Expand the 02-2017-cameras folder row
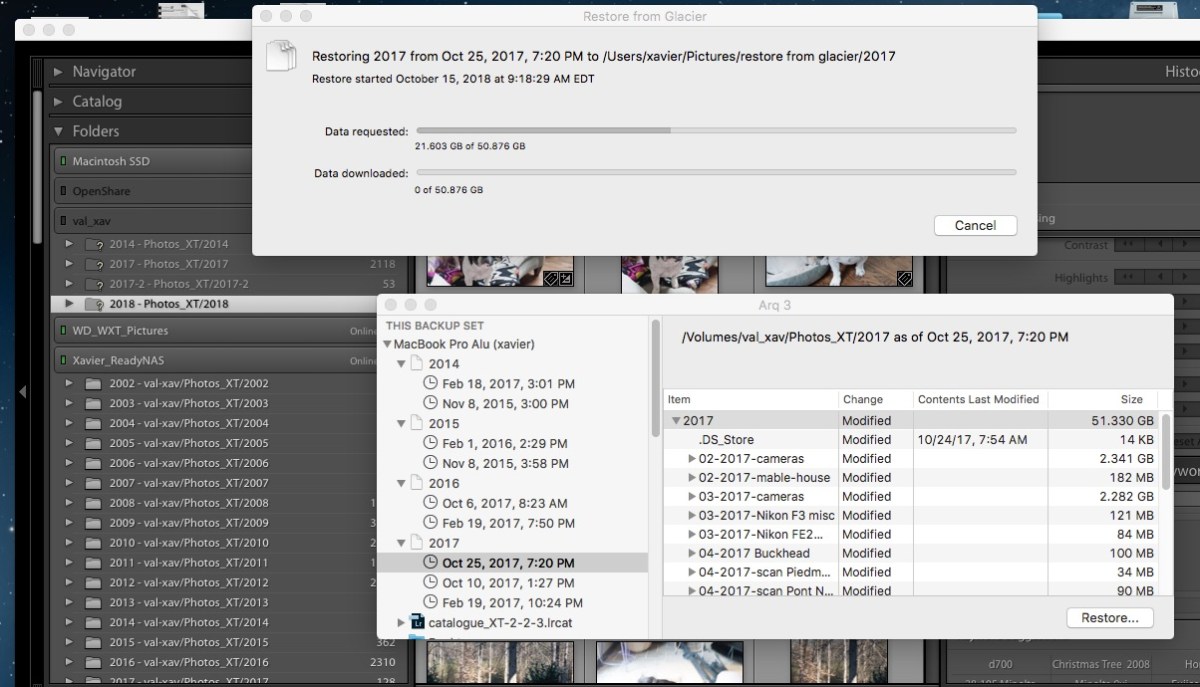Image resolution: width=1200 pixels, height=687 pixels. pos(692,459)
